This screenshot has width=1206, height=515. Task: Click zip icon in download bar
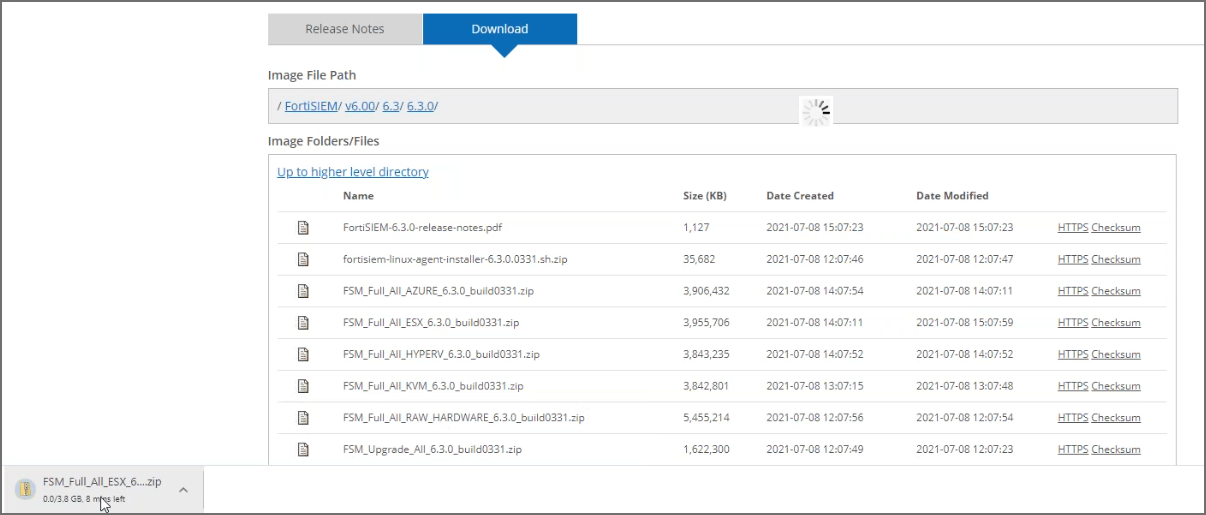[x=25, y=489]
